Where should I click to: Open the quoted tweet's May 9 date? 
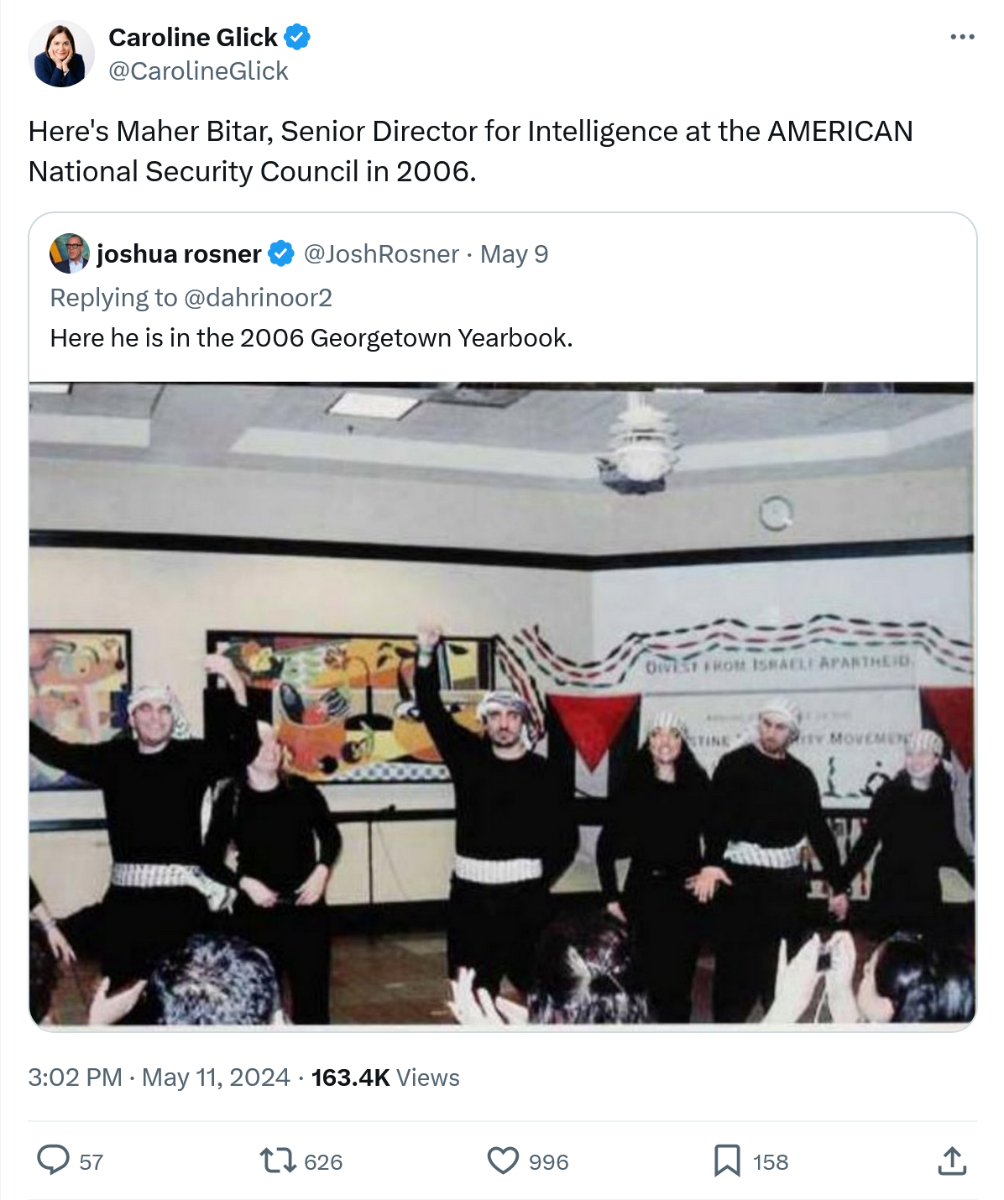(x=514, y=254)
